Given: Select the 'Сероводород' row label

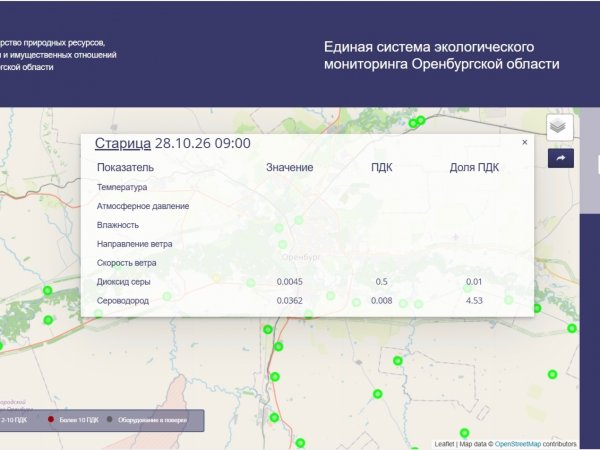Looking at the screenshot, I should tap(122, 301).
